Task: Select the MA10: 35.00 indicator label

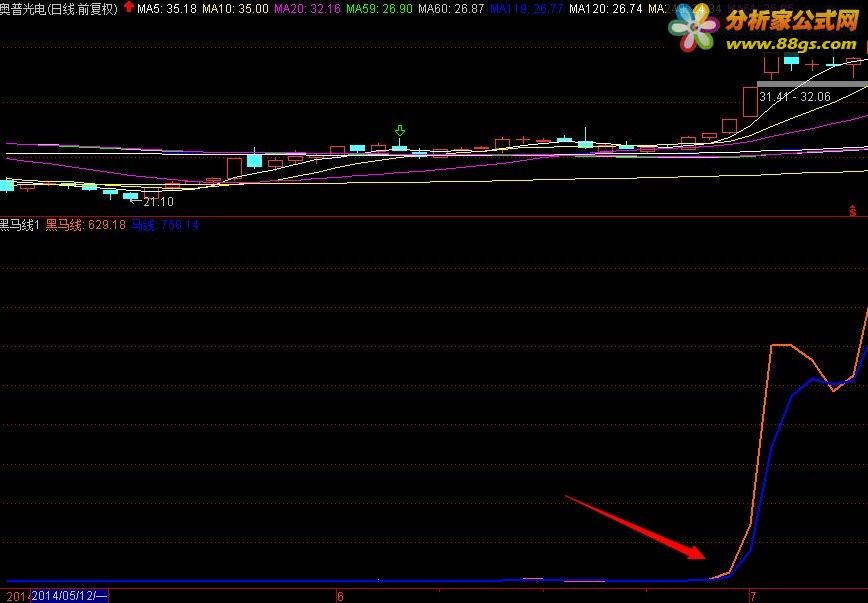Action: (235, 8)
